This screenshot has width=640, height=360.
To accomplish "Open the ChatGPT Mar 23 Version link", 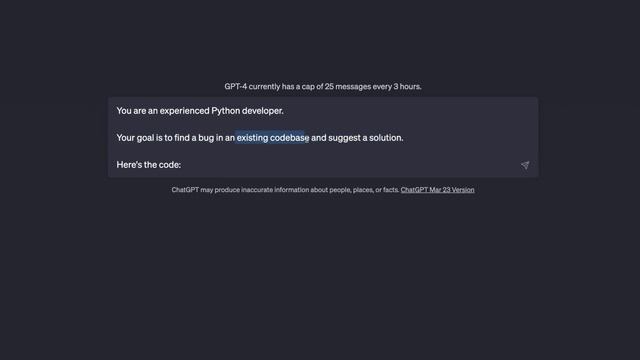I will pos(437,190).
